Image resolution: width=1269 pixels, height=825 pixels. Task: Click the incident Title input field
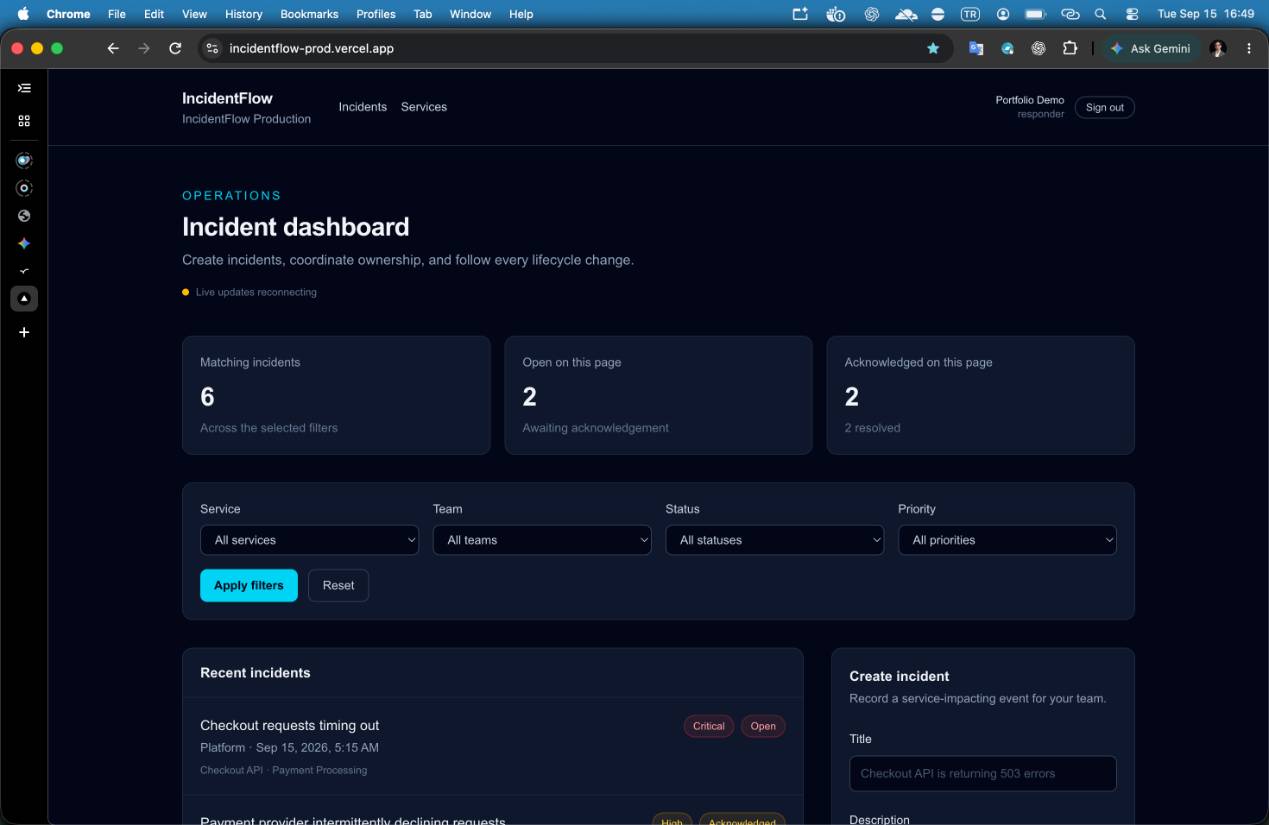tap(983, 774)
